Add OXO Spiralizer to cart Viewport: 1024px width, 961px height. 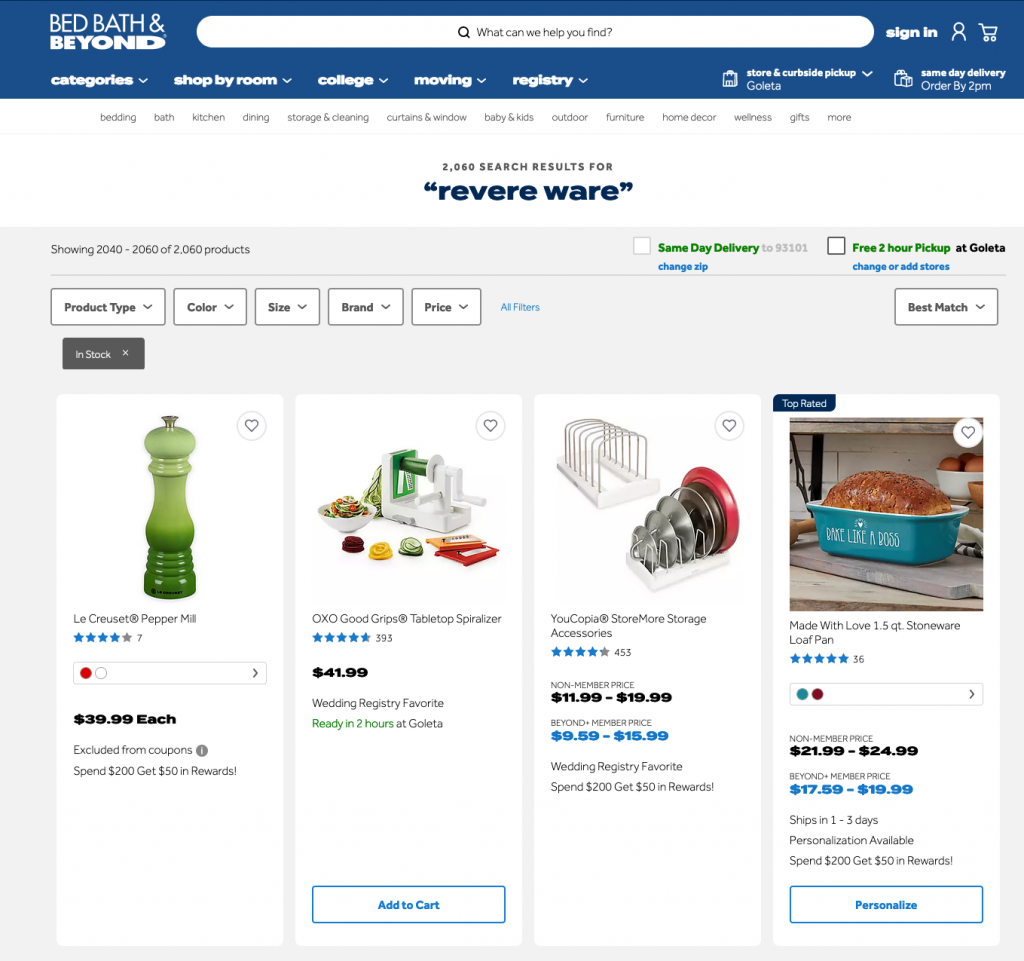409,904
